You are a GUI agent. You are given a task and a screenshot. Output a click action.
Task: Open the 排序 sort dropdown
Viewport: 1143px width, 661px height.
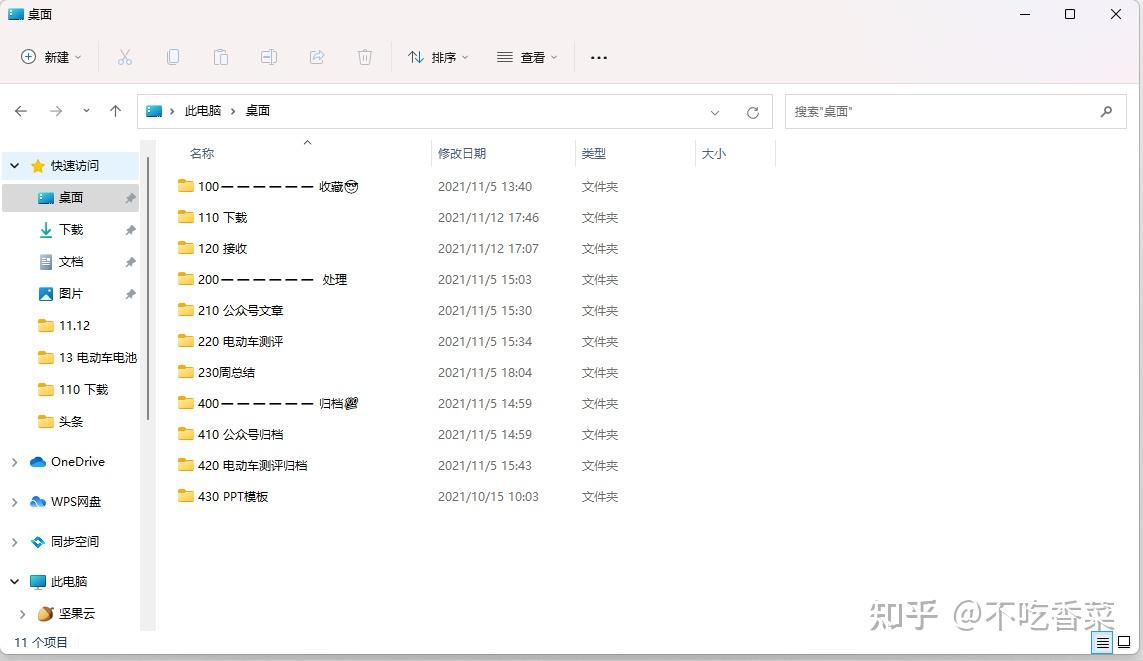click(438, 57)
